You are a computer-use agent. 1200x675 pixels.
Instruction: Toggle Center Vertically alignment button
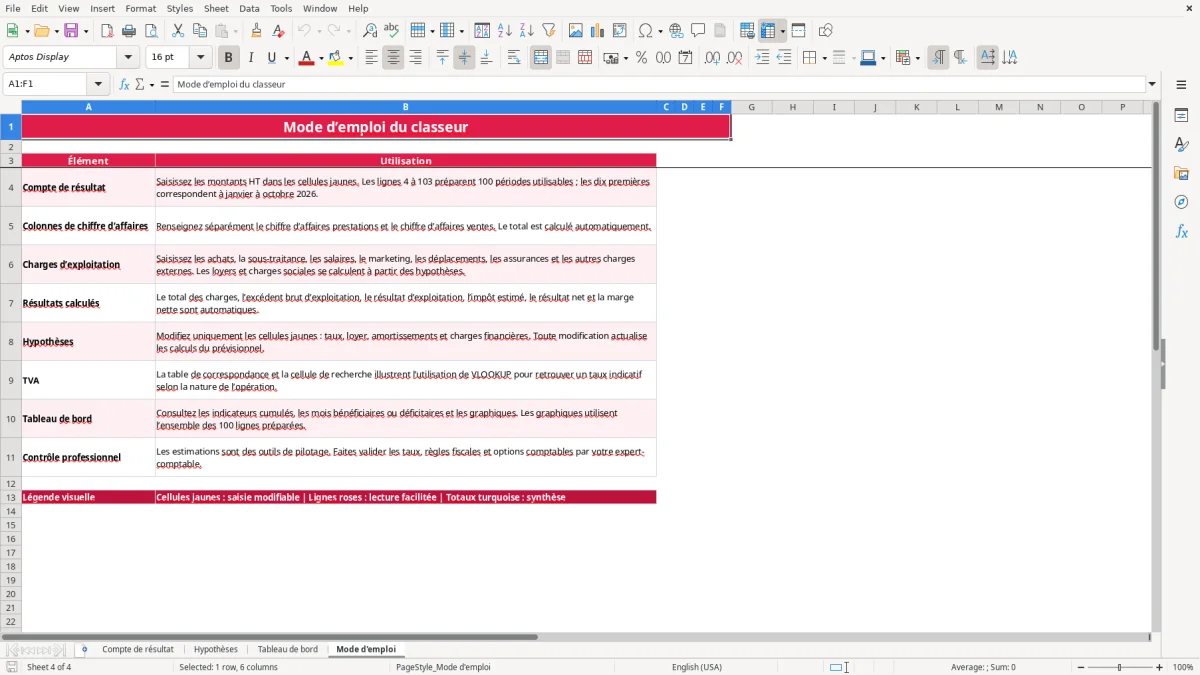pyautogui.click(x=464, y=58)
